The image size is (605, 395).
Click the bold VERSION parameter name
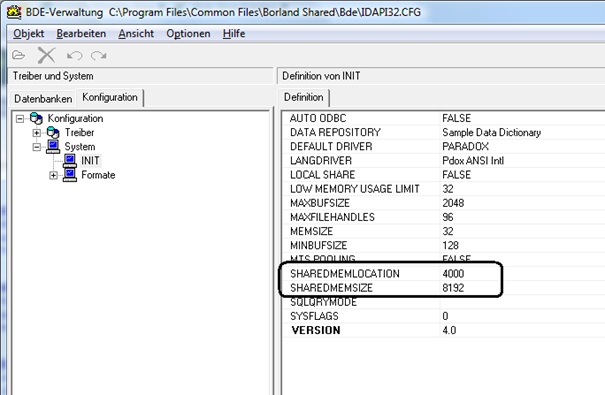[x=316, y=331]
